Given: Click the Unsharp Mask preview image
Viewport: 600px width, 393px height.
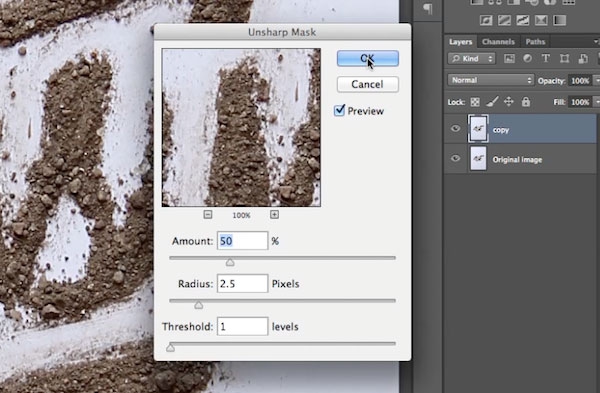Looking at the screenshot, I should tap(241, 127).
